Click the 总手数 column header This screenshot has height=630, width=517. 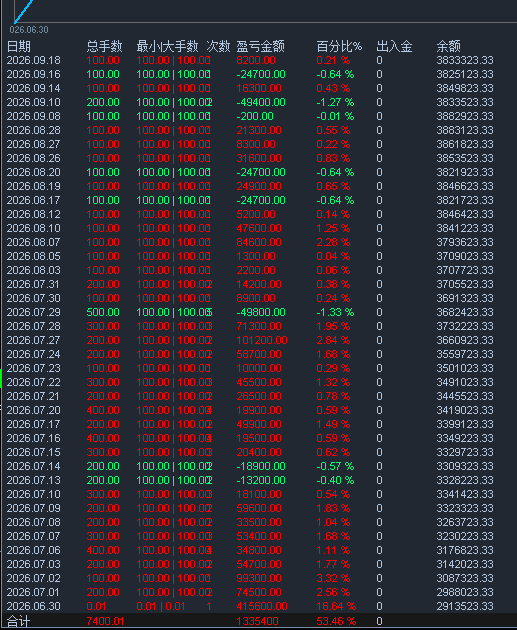pyautogui.click(x=104, y=47)
